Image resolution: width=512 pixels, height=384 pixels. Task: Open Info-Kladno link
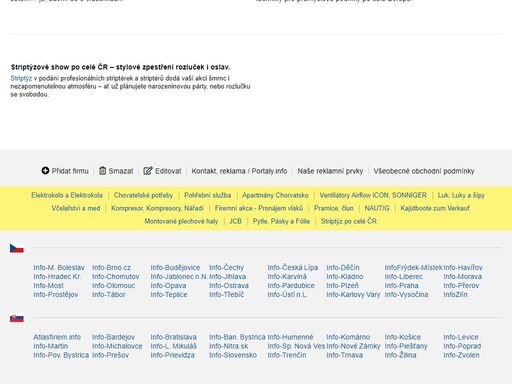pos(345,277)
